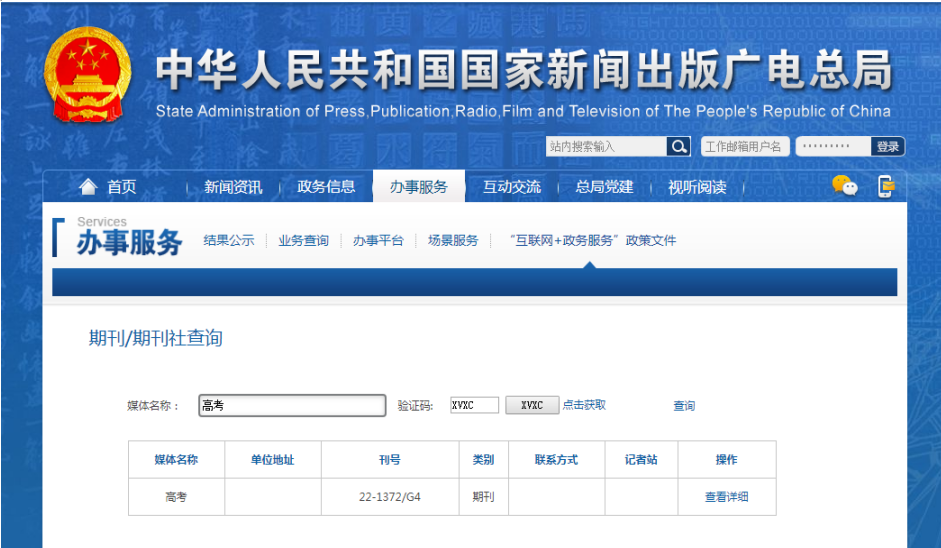Viewport: 941px width, 548px height.
Task: Click the 操作 column header
Action: [727, 460]
